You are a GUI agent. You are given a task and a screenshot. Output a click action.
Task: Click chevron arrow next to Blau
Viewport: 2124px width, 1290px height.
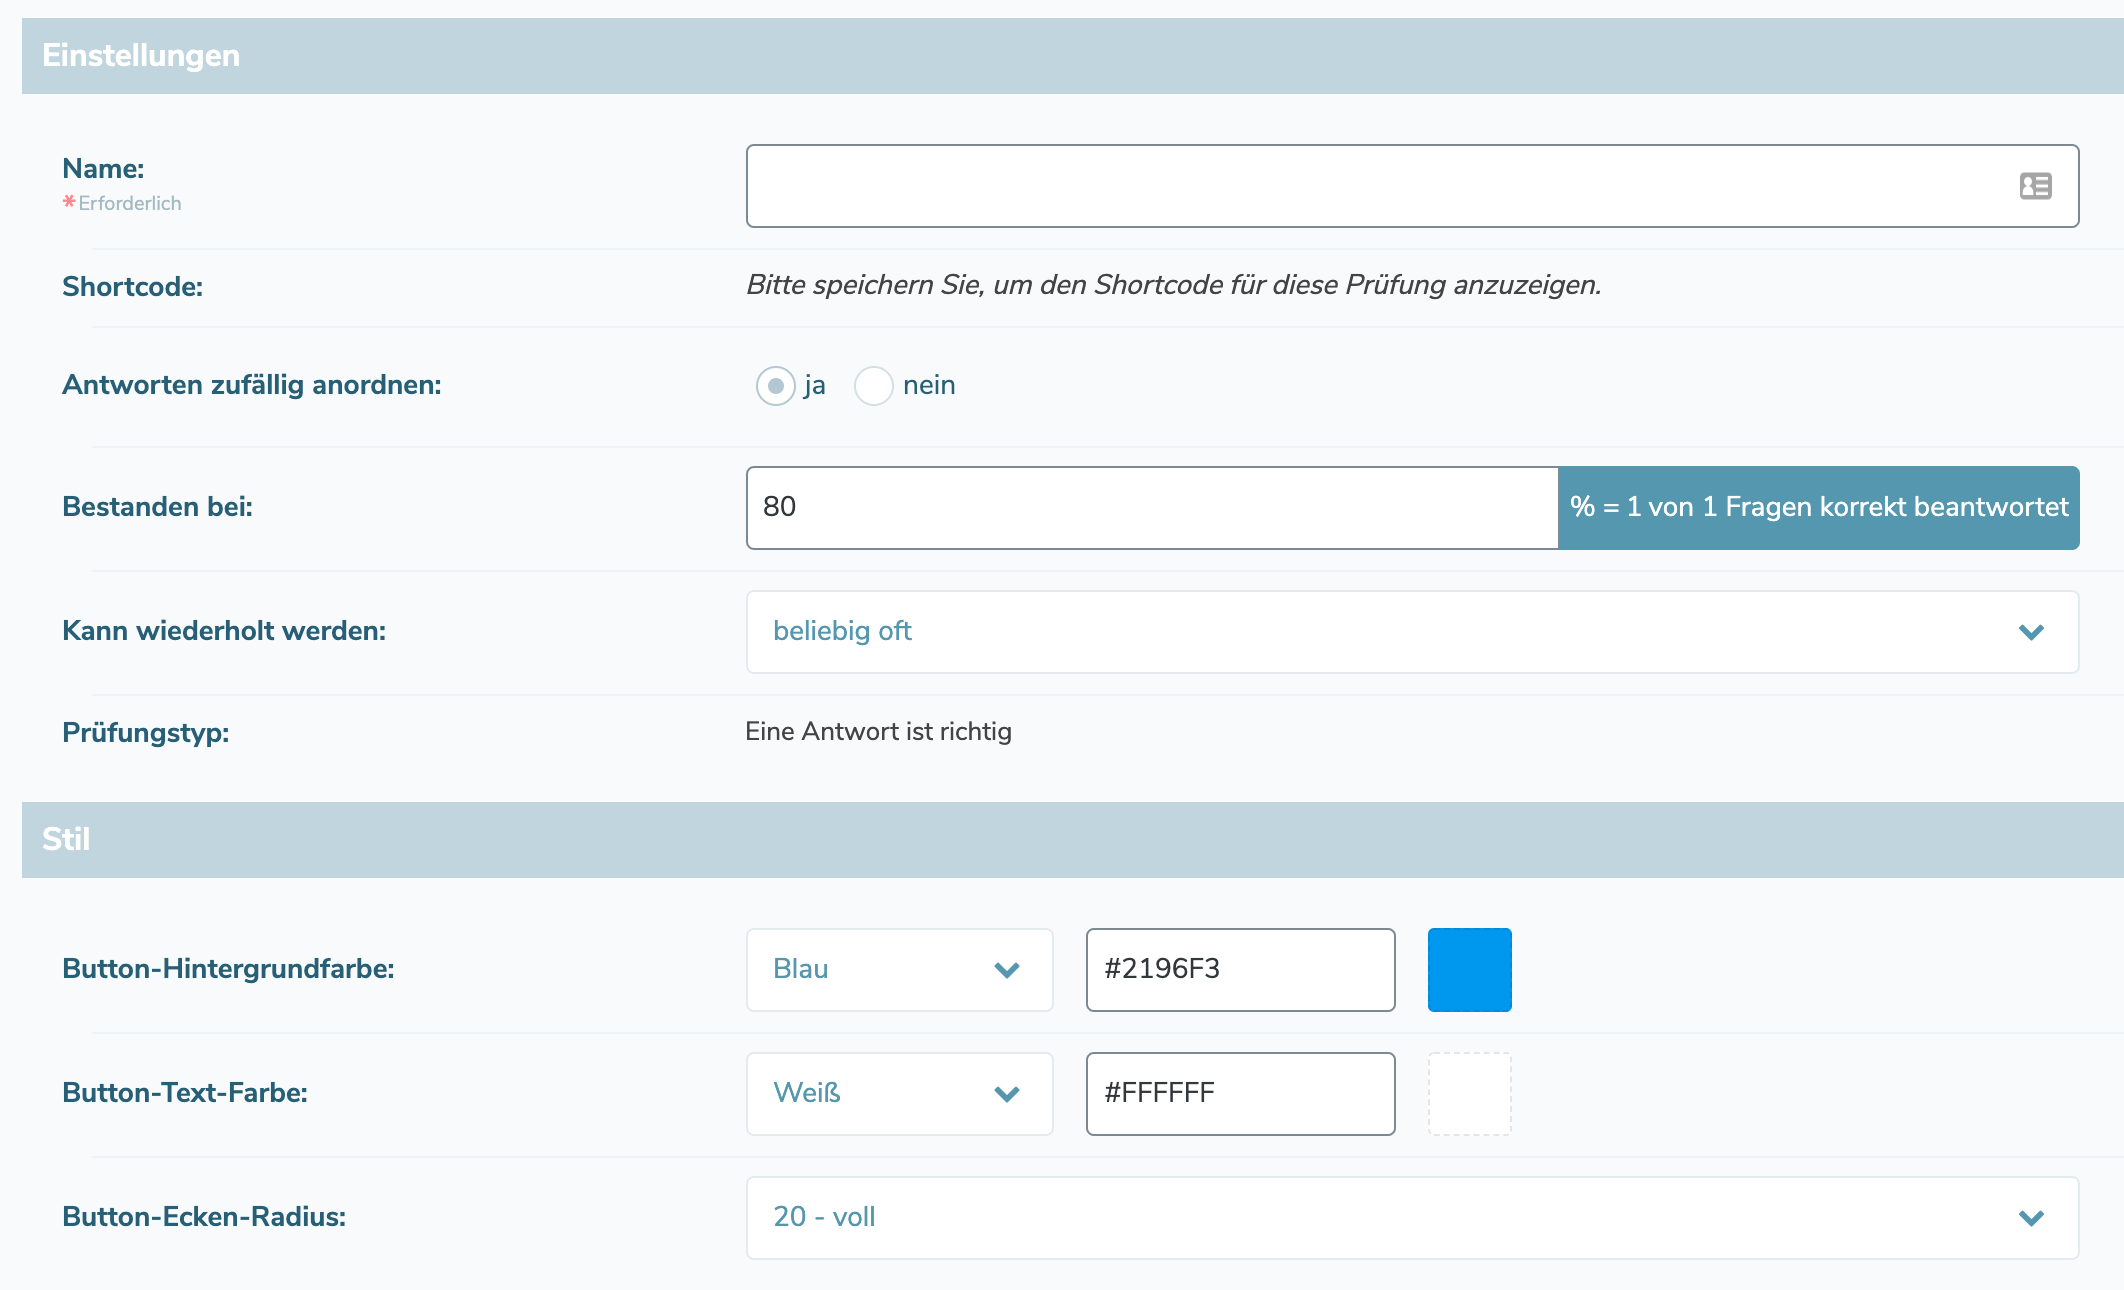click(x=1007, y=970)
